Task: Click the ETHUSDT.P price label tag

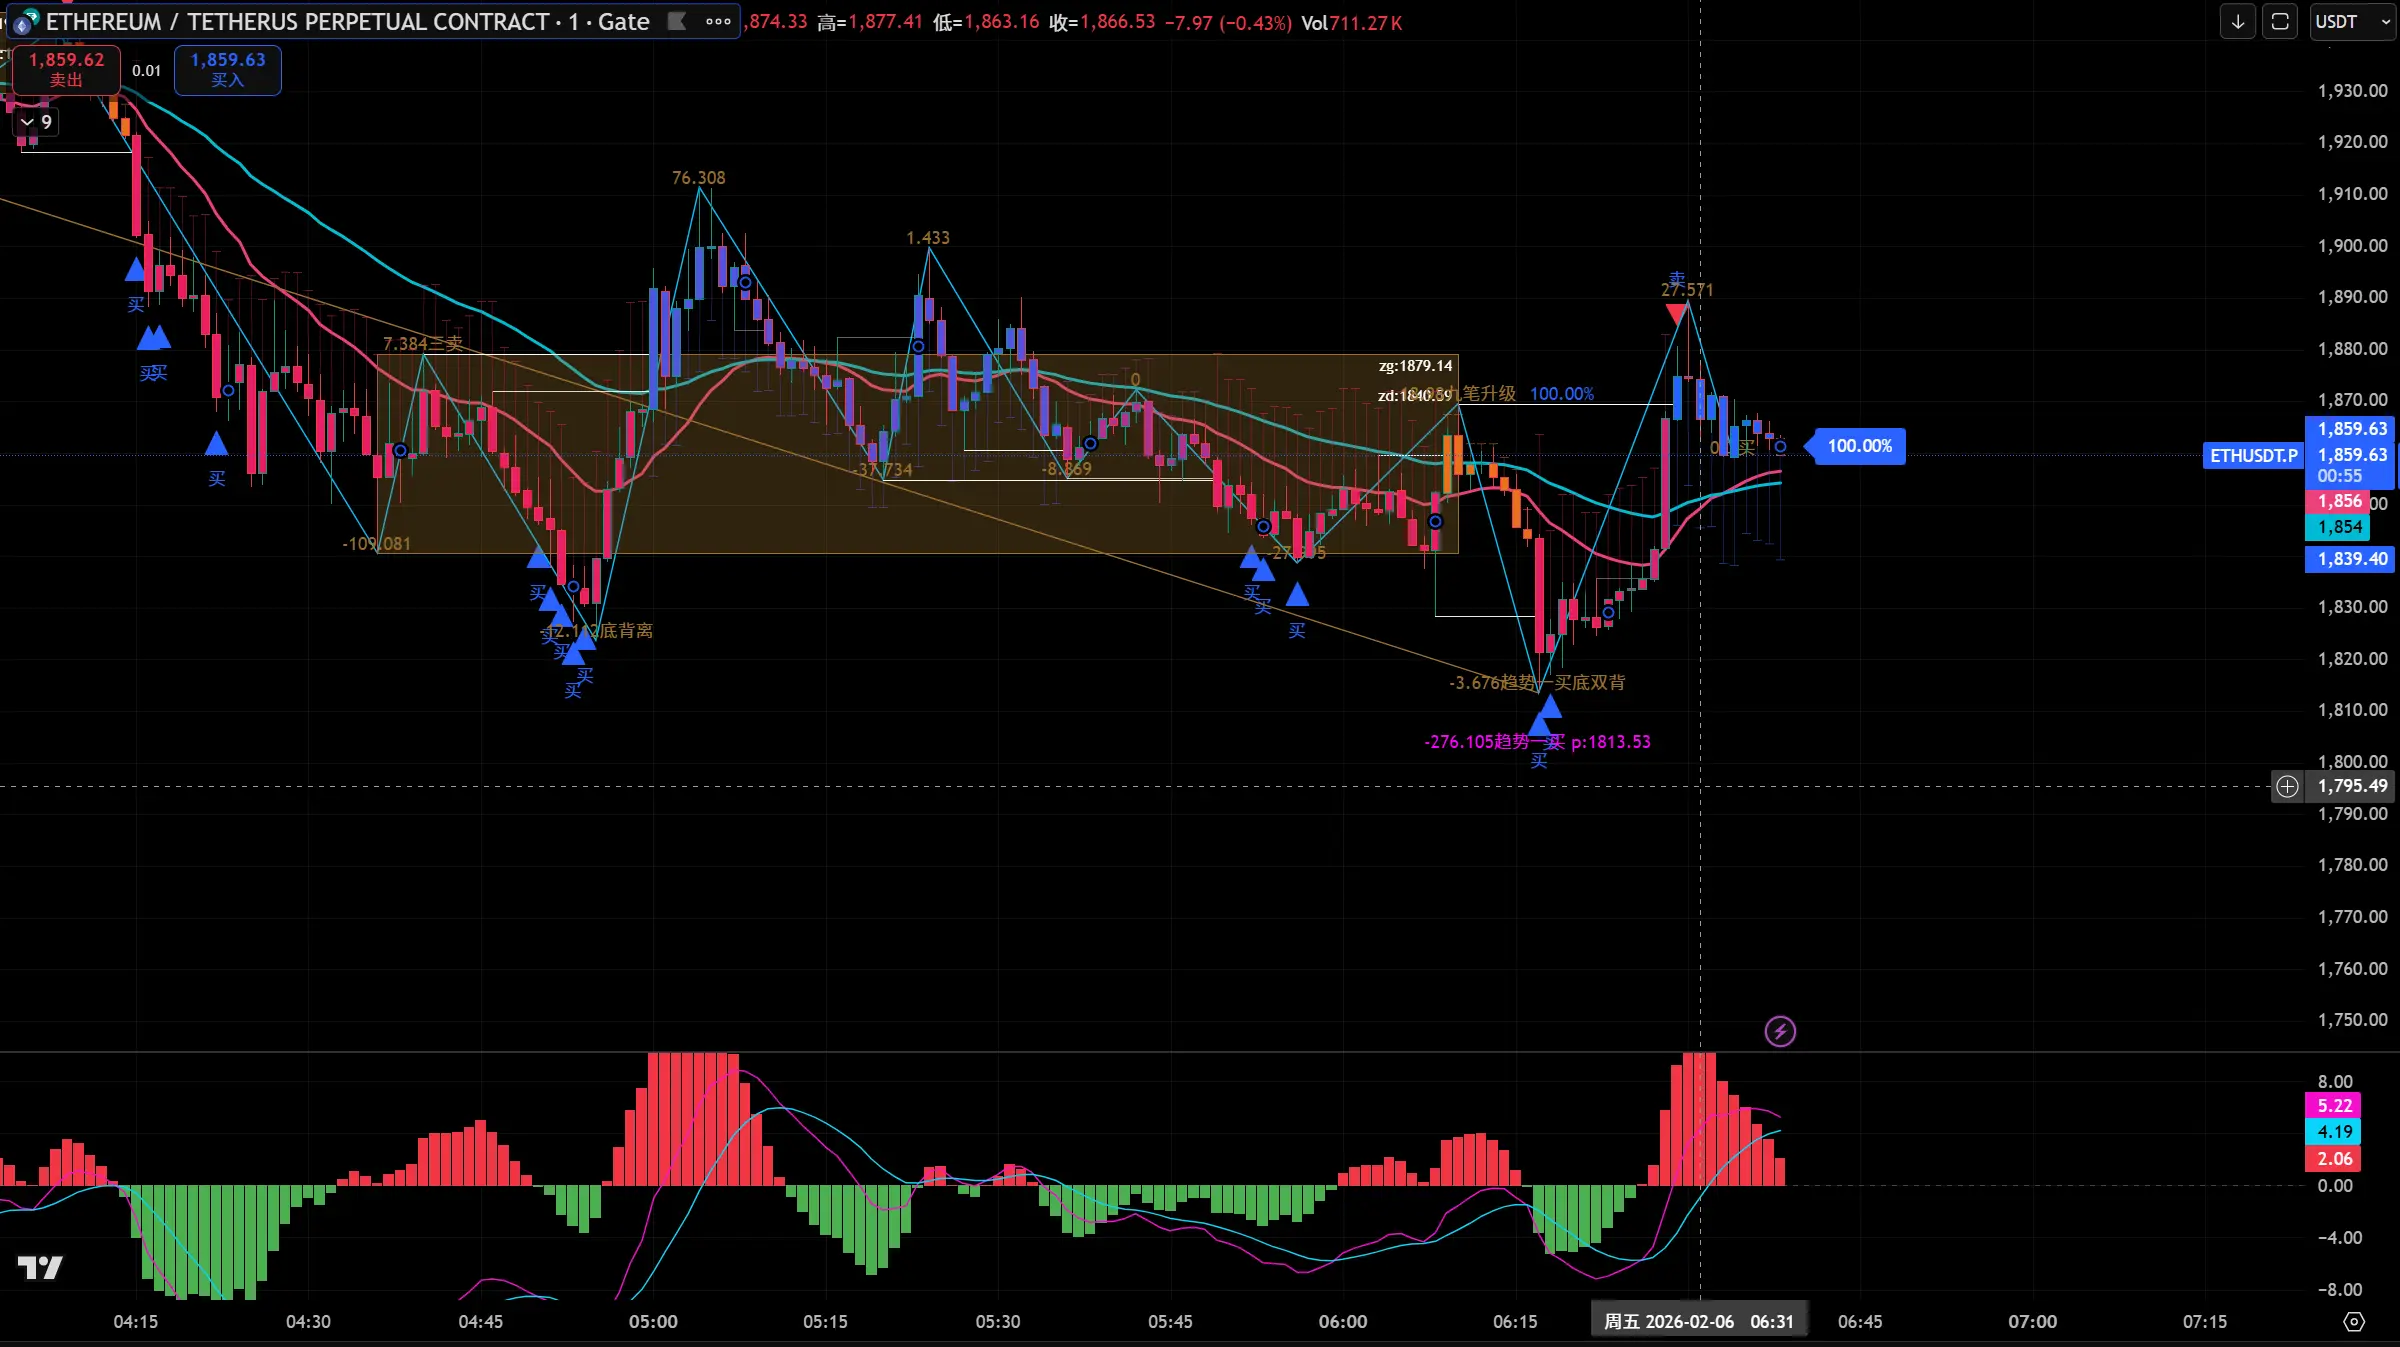Action: pos(2253,456)
